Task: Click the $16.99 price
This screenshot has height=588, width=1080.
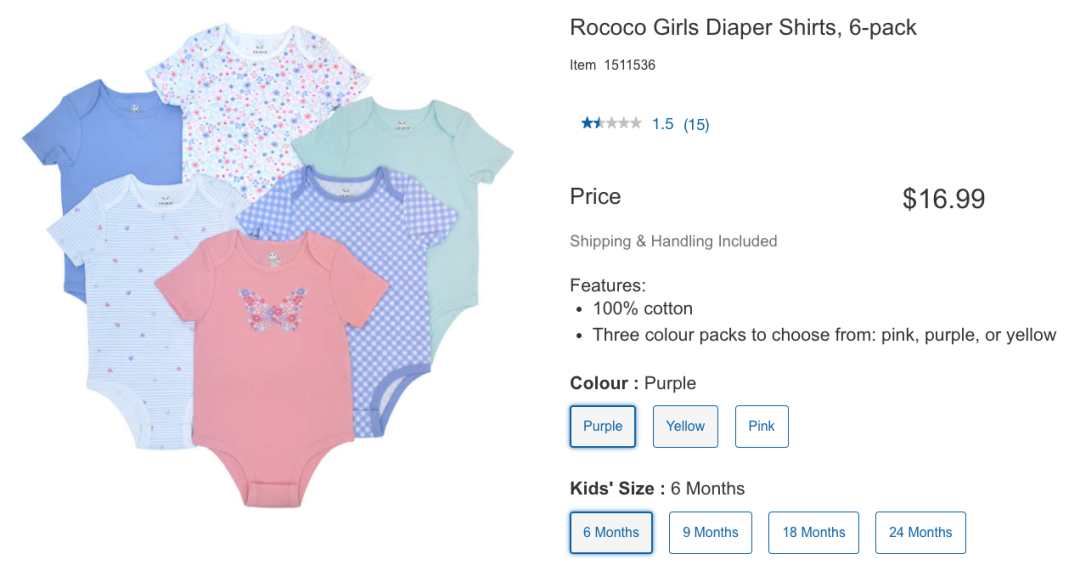Action: 943,198
